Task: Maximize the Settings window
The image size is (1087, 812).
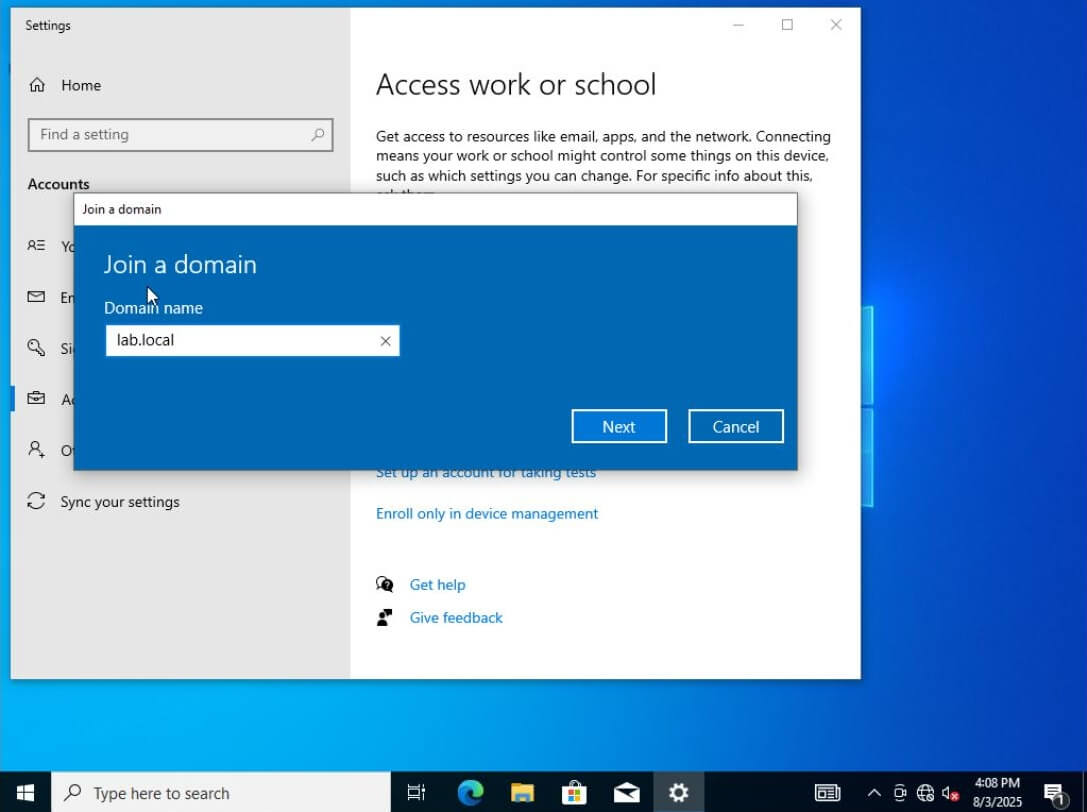Action: (787, 25)
